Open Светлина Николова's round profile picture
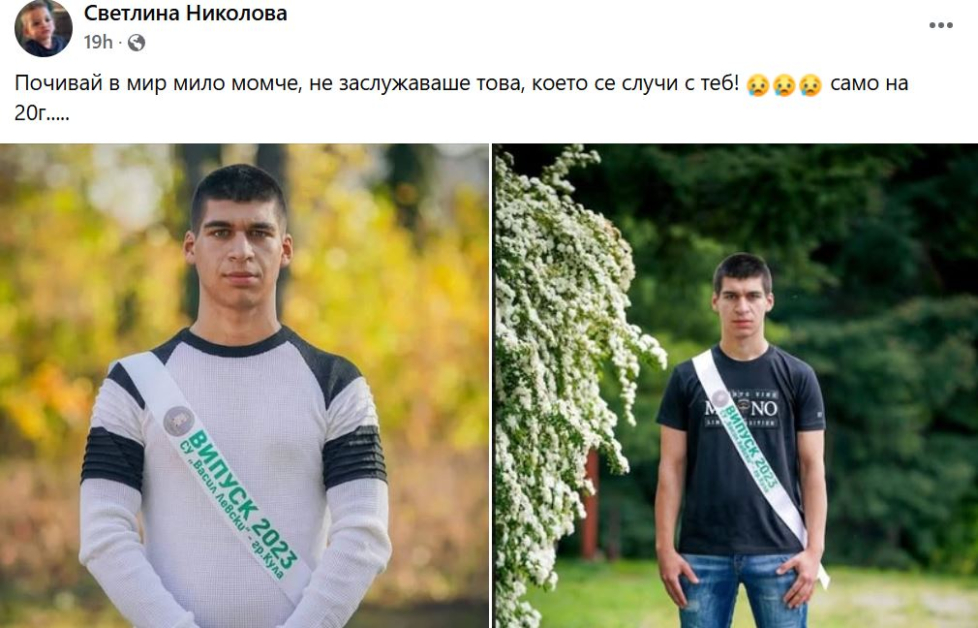Image resolution: width=978 pixels, height=628 pixels. tap(43, 28)
